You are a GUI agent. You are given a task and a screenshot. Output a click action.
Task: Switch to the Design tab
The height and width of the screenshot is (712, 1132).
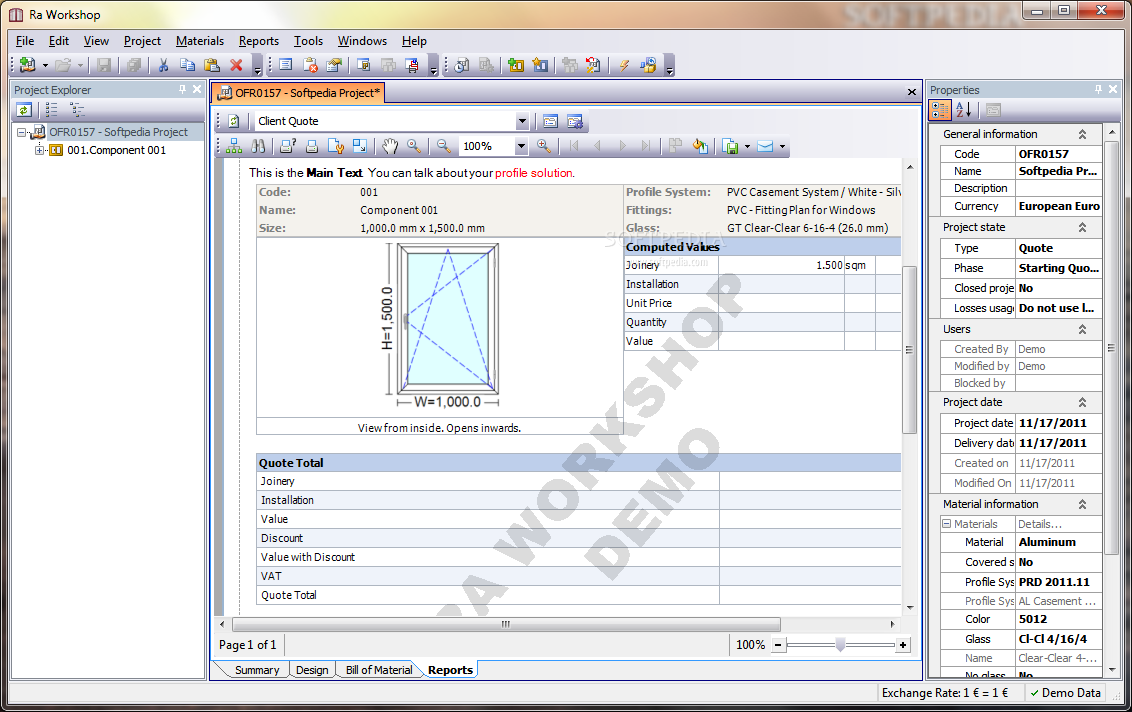(x=312, y=670)
